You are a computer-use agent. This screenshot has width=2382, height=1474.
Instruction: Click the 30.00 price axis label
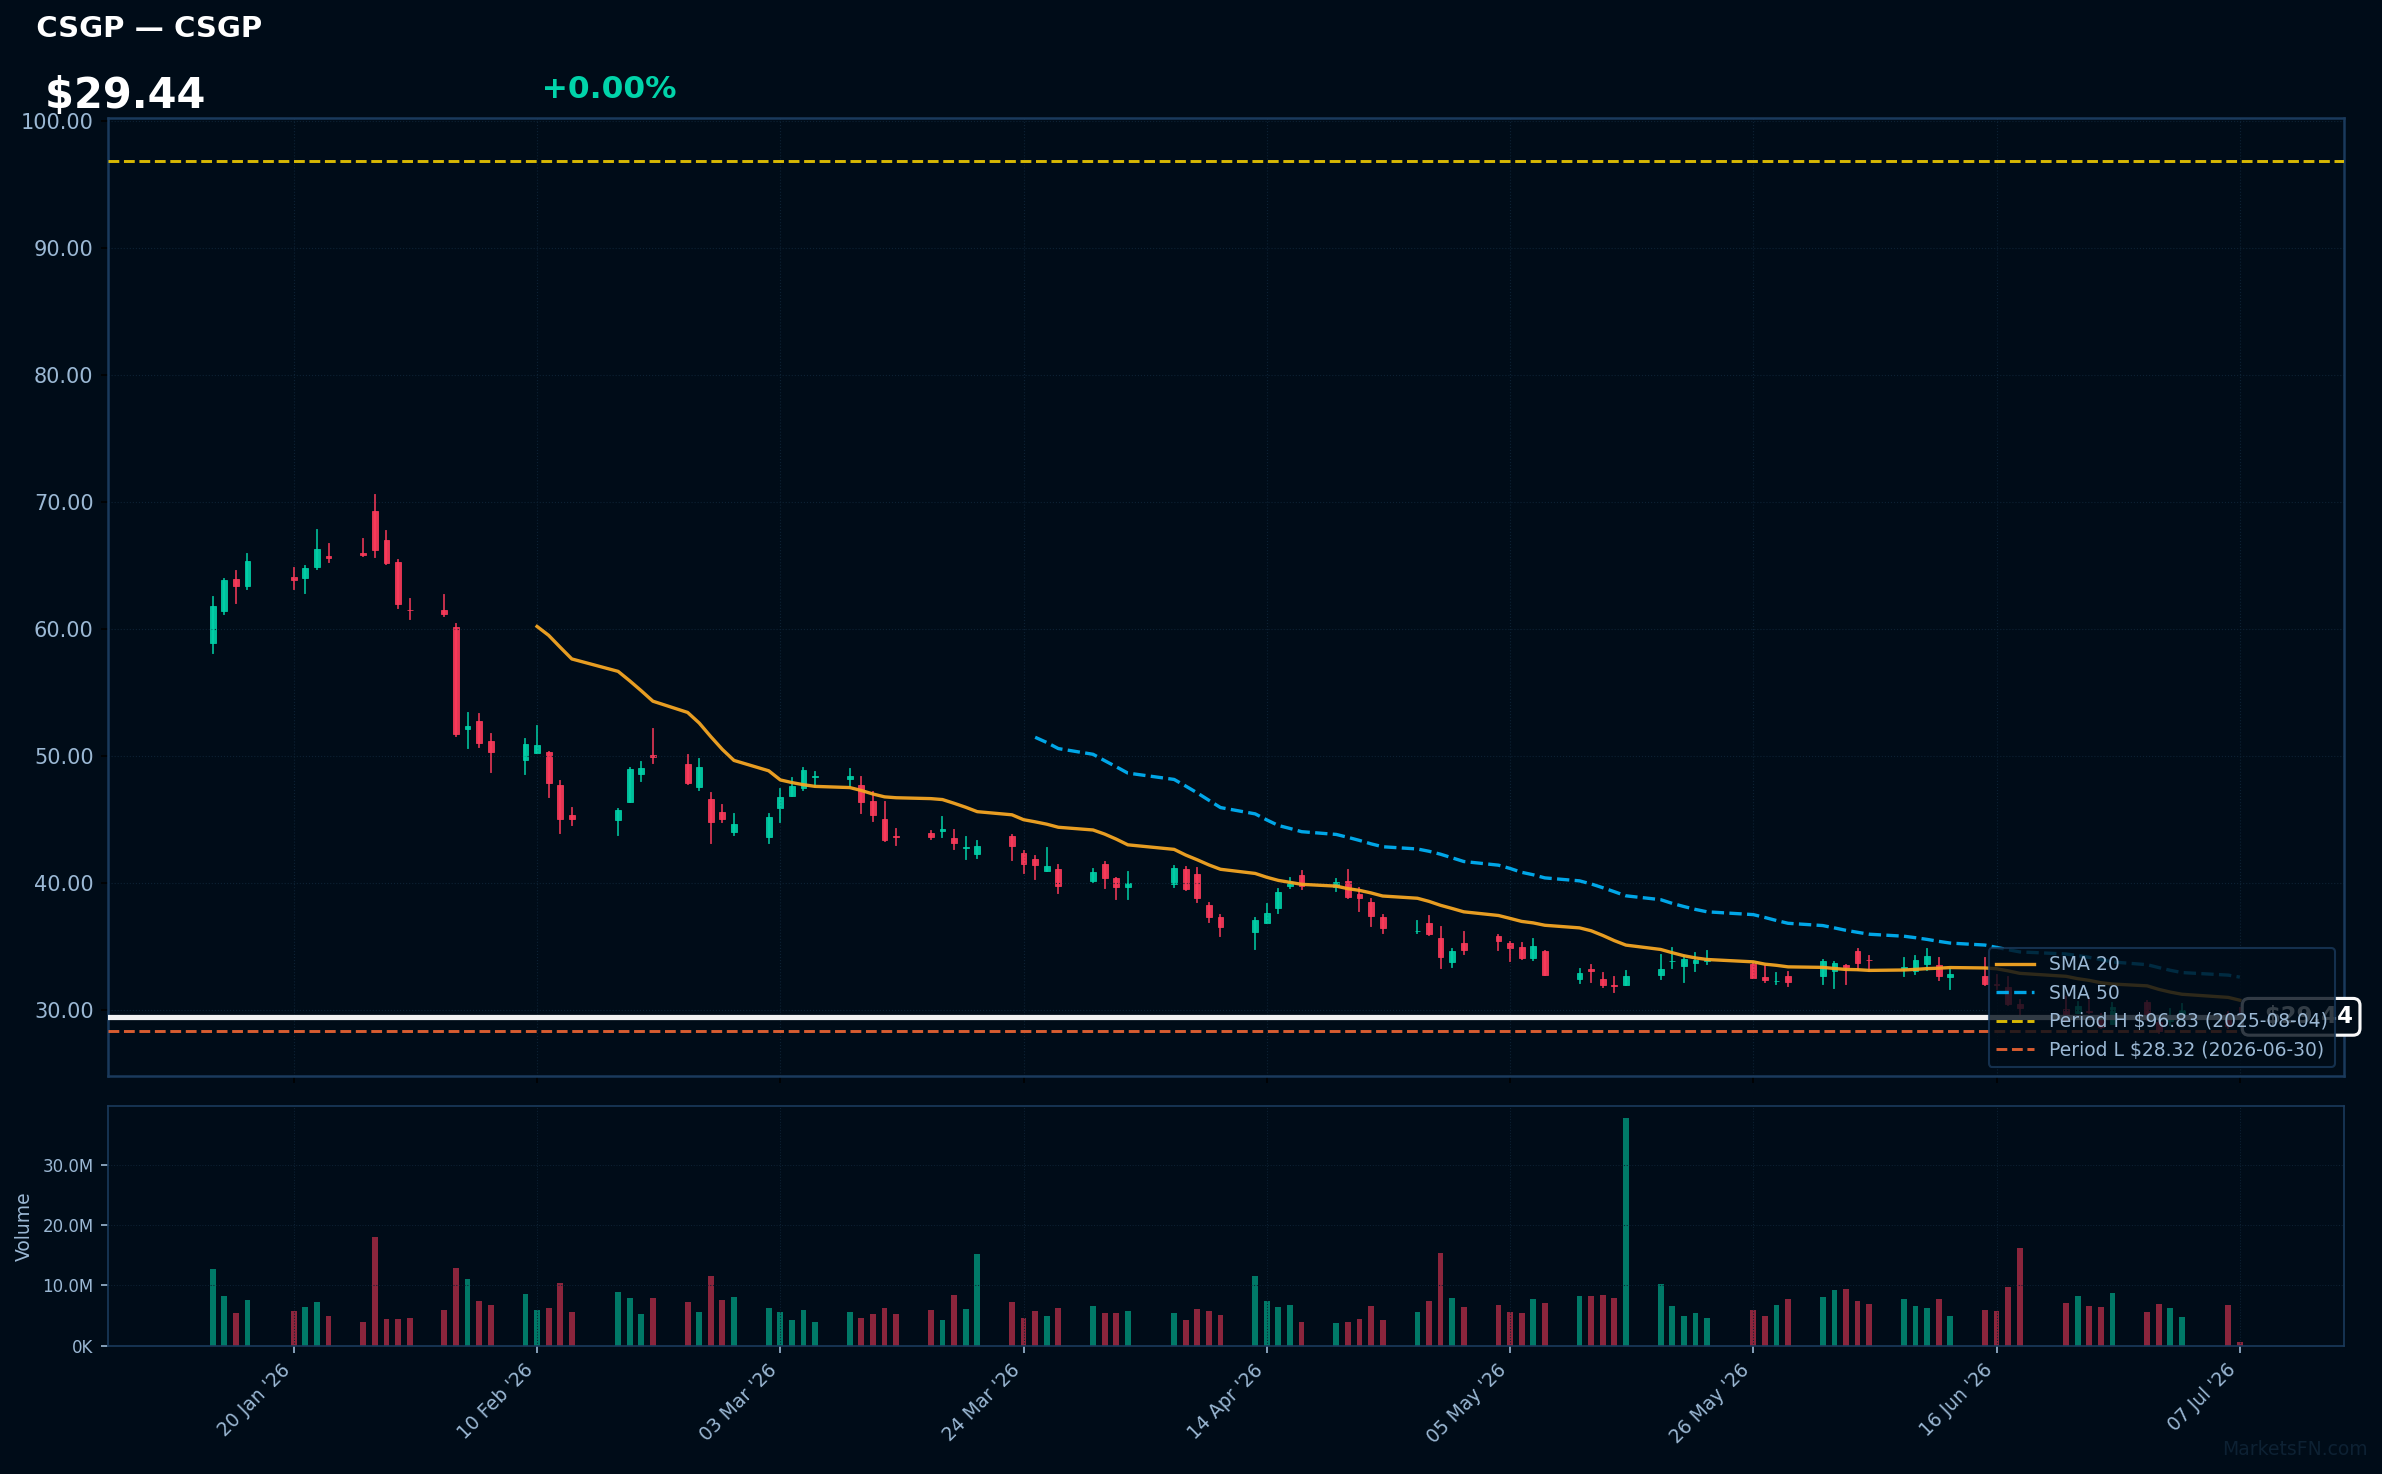click(63, 1011)
